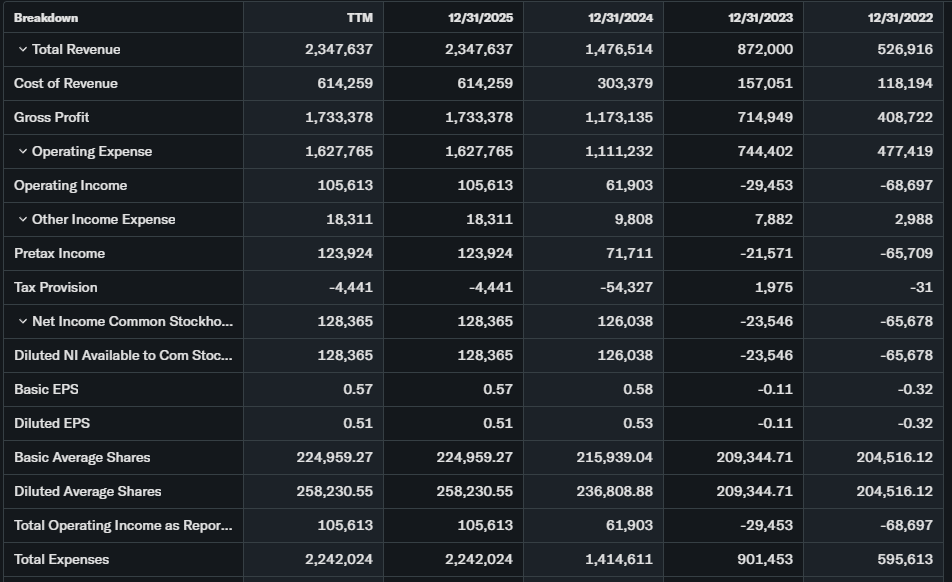
Task: Select the Diluted EPS row label
Action: [52, 424]
